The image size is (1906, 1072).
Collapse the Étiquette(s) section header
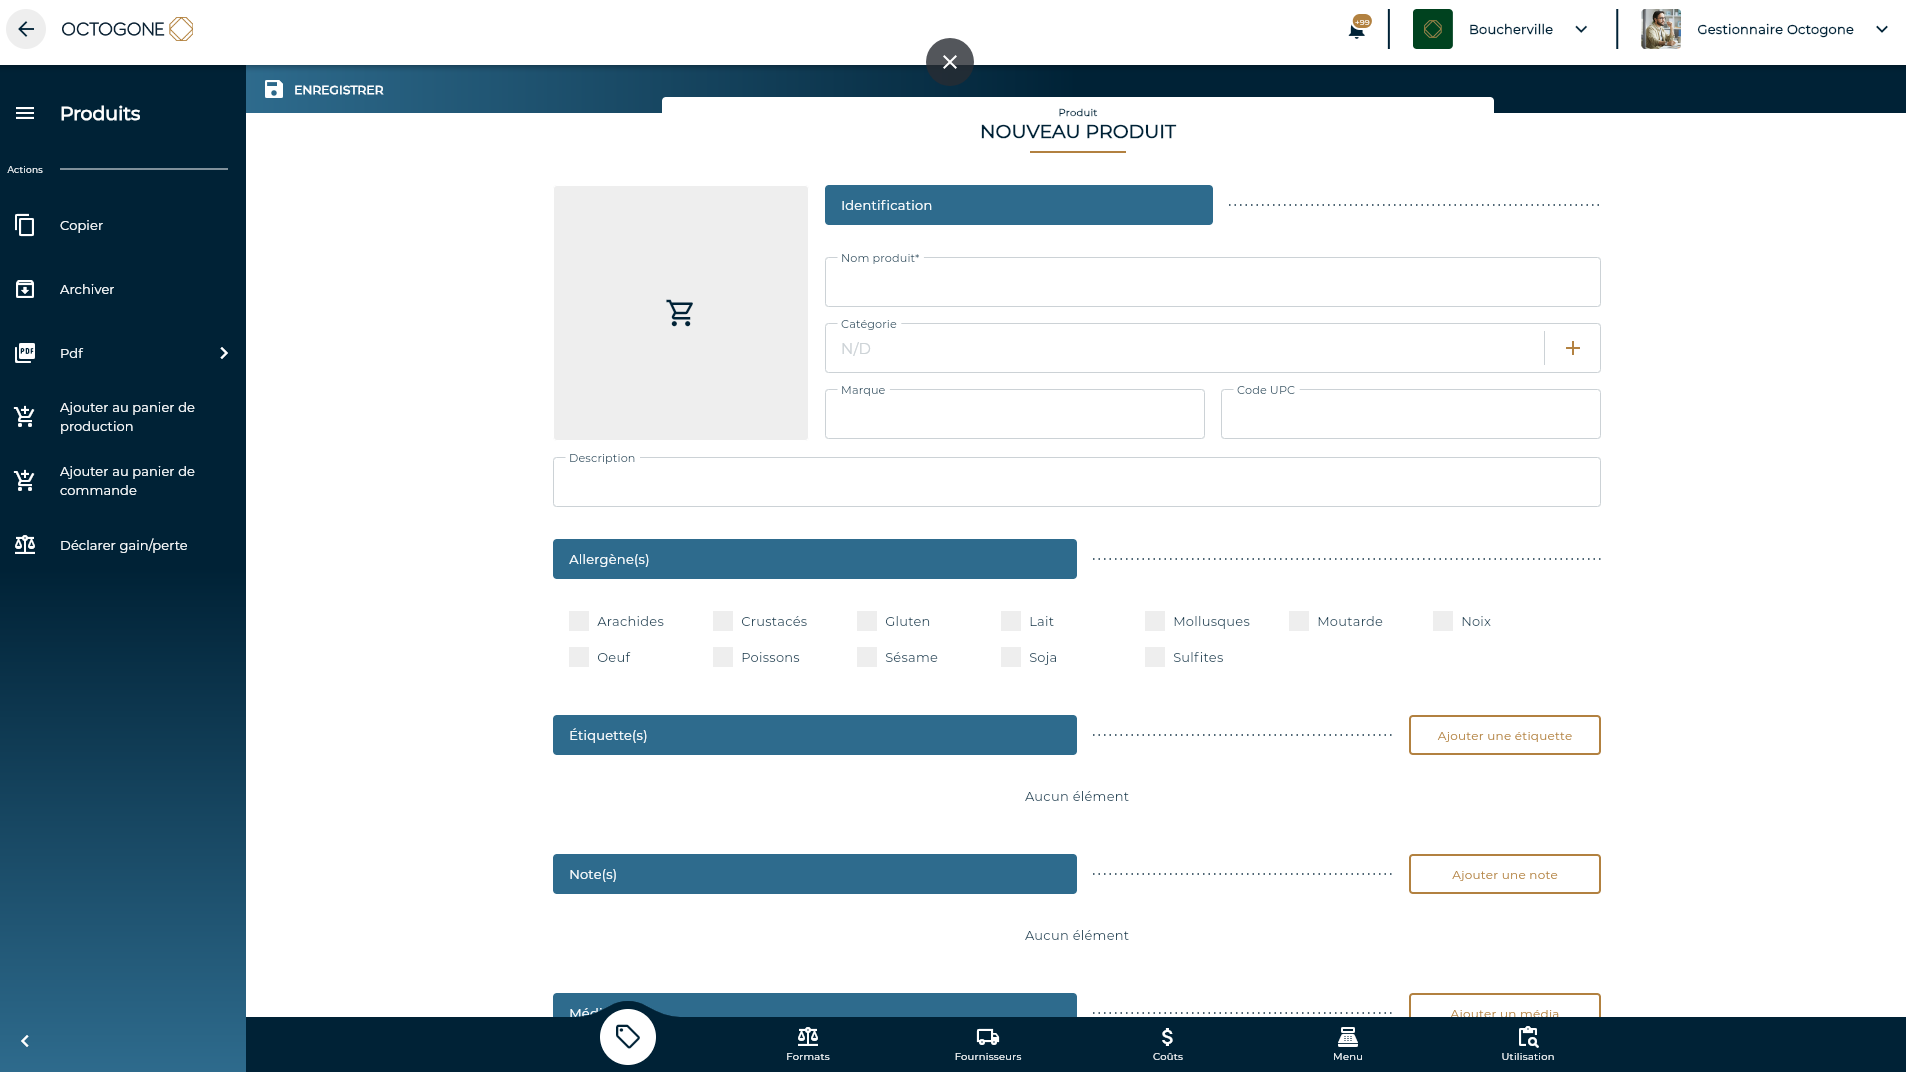tap(815, 735)
